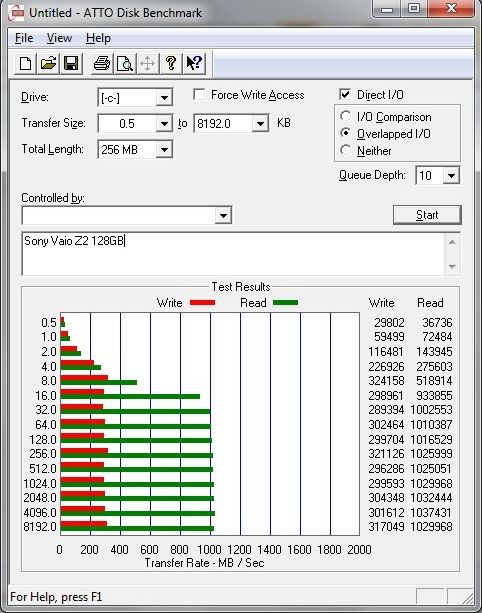Image resolution: width=482 pixels, height=613 pixels.
Task: Open Total Length 256 MB dropdown
Action: point(164,149)
